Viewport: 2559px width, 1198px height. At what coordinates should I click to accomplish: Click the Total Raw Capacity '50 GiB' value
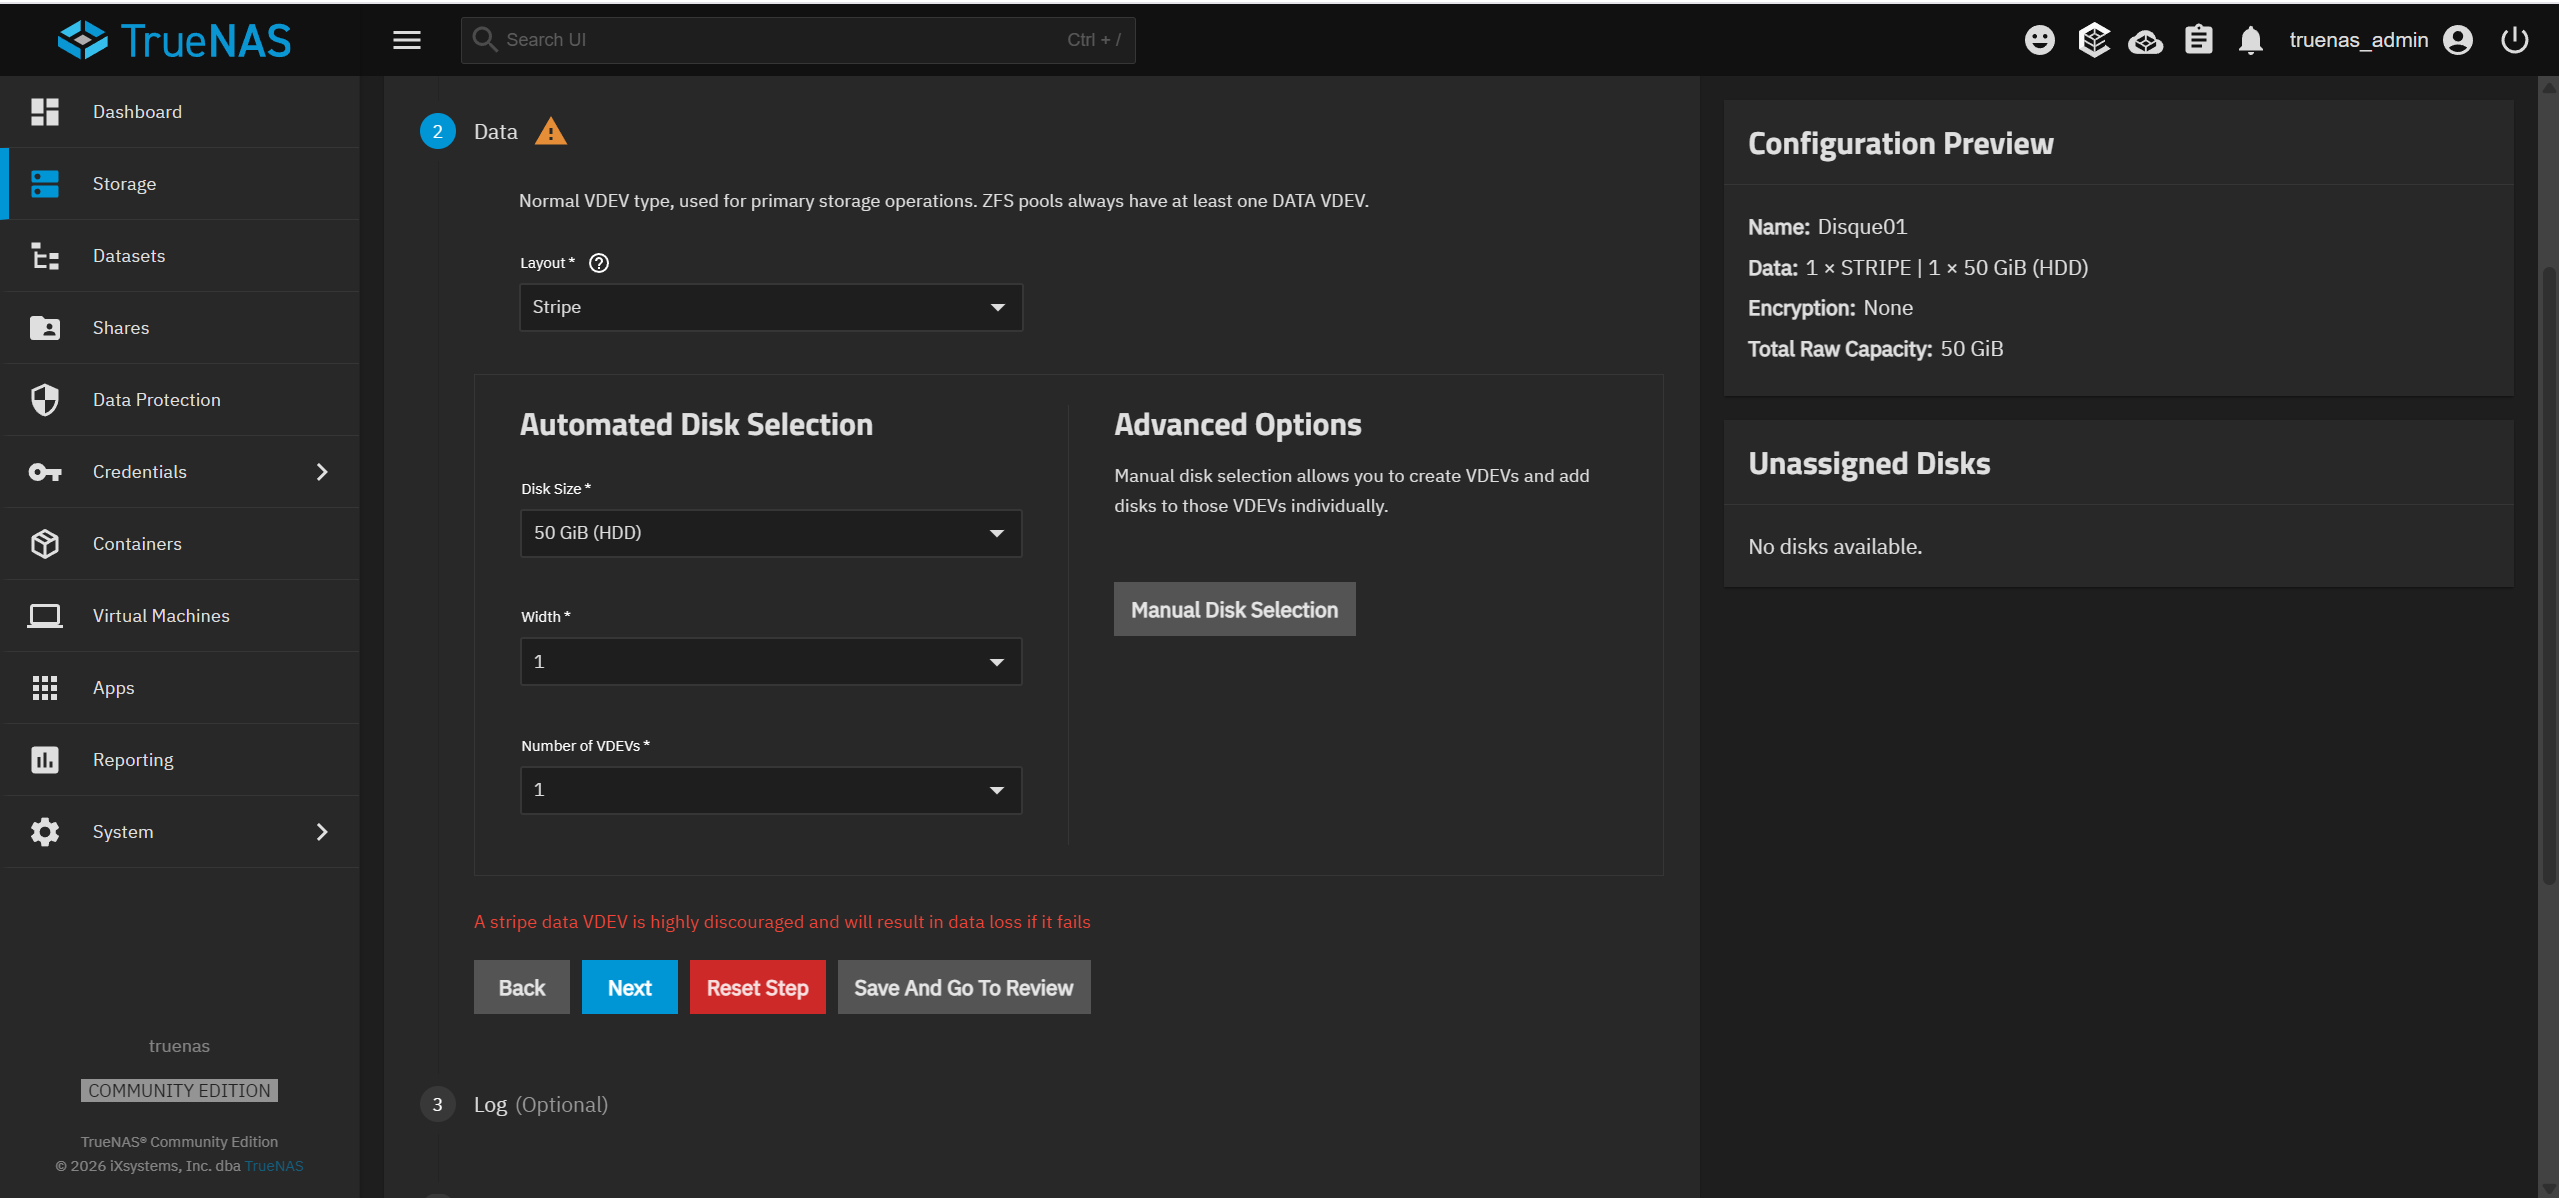point(1972,349)
